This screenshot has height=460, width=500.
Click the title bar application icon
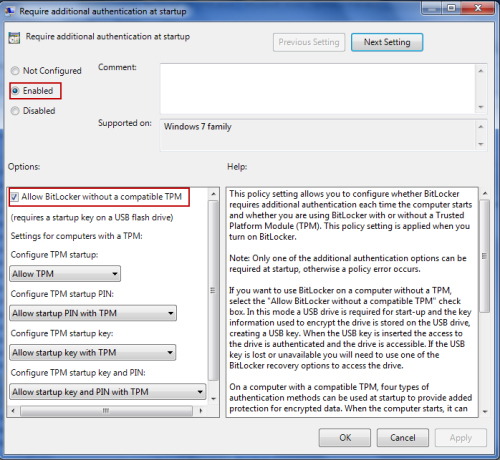tap(10, 11)
